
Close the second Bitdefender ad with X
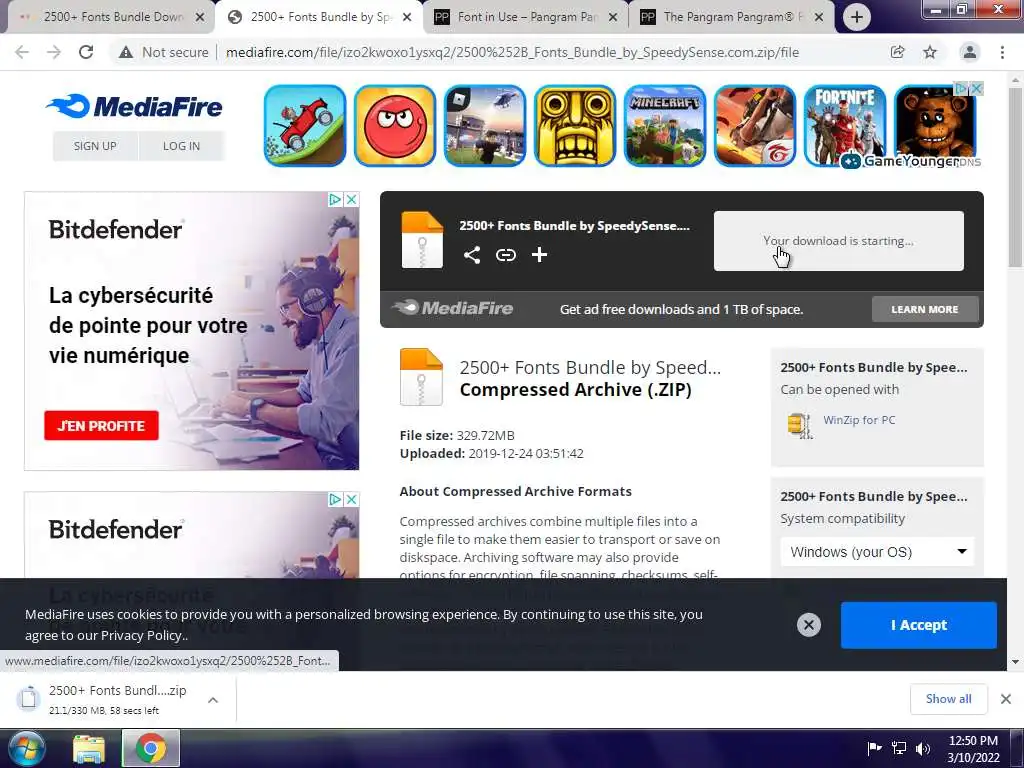pos(351,499)
